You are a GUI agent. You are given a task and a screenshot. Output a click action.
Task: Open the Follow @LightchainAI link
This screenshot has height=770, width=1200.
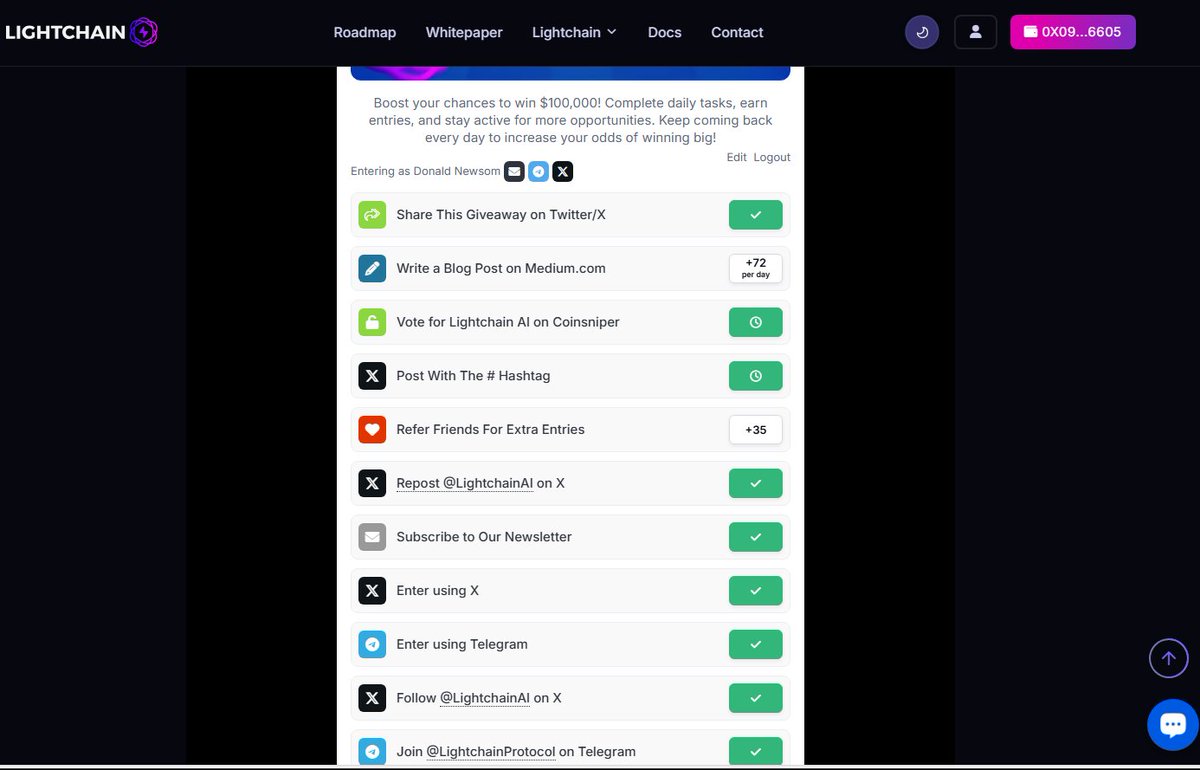[x=485, y=698]
